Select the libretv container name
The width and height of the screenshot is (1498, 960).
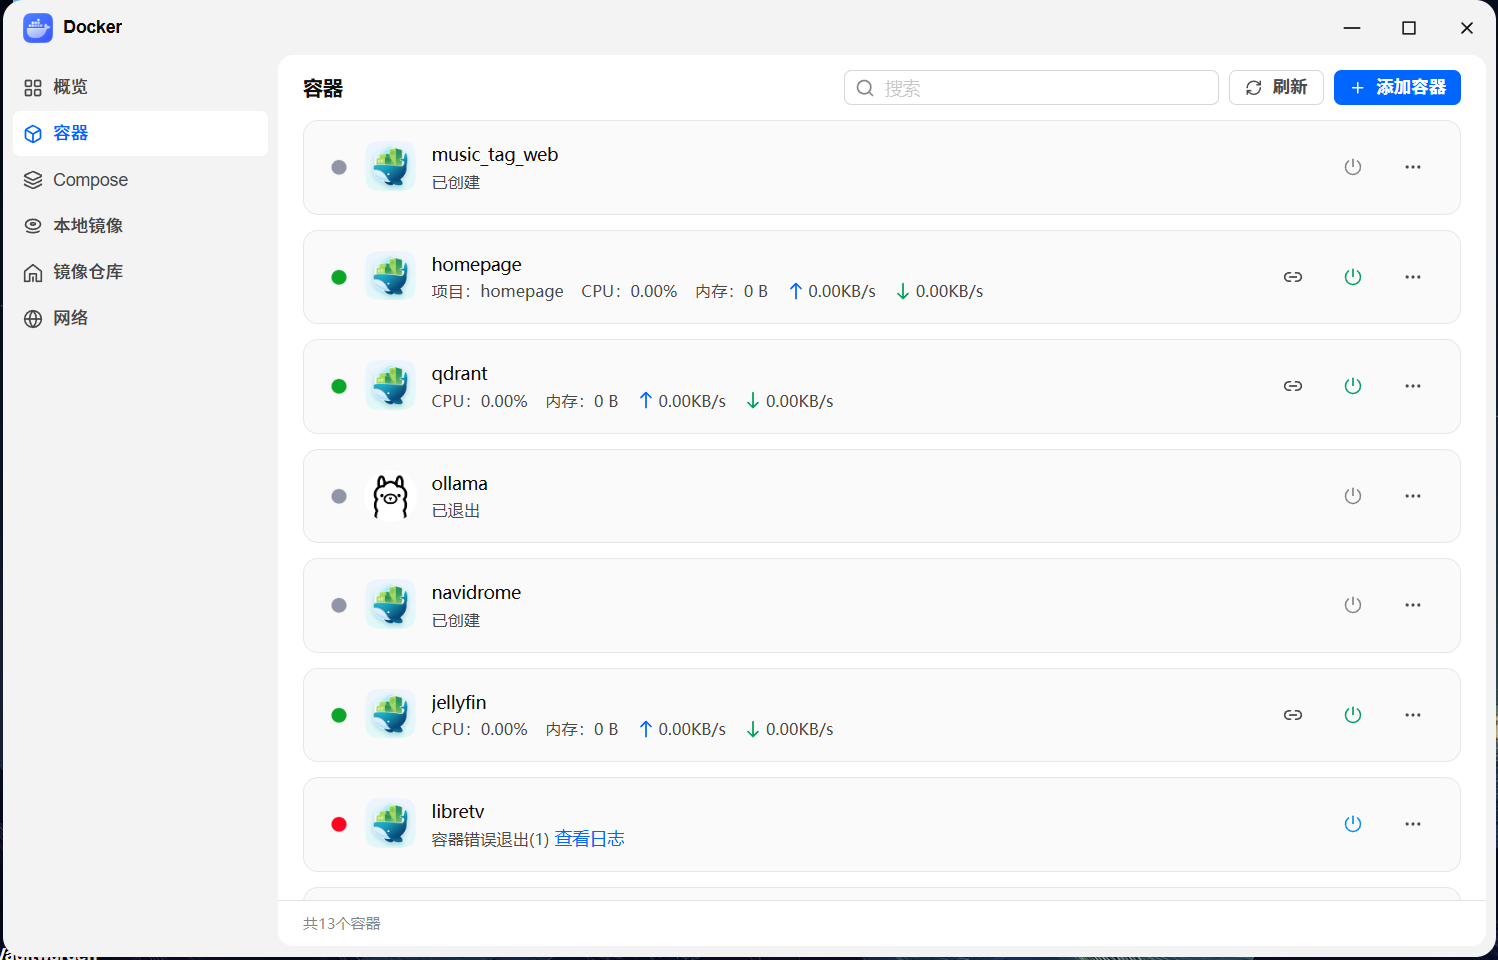458,812
